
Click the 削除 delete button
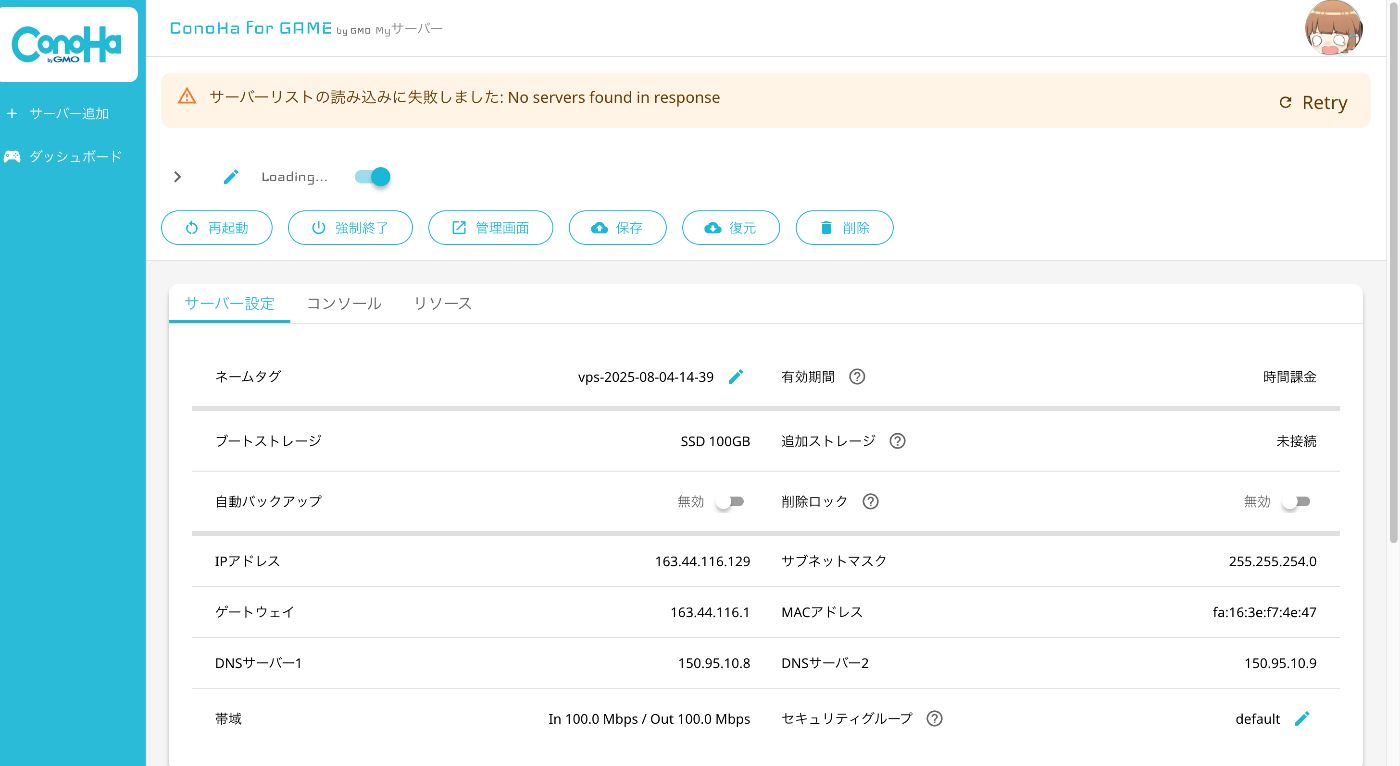point(845,228)
